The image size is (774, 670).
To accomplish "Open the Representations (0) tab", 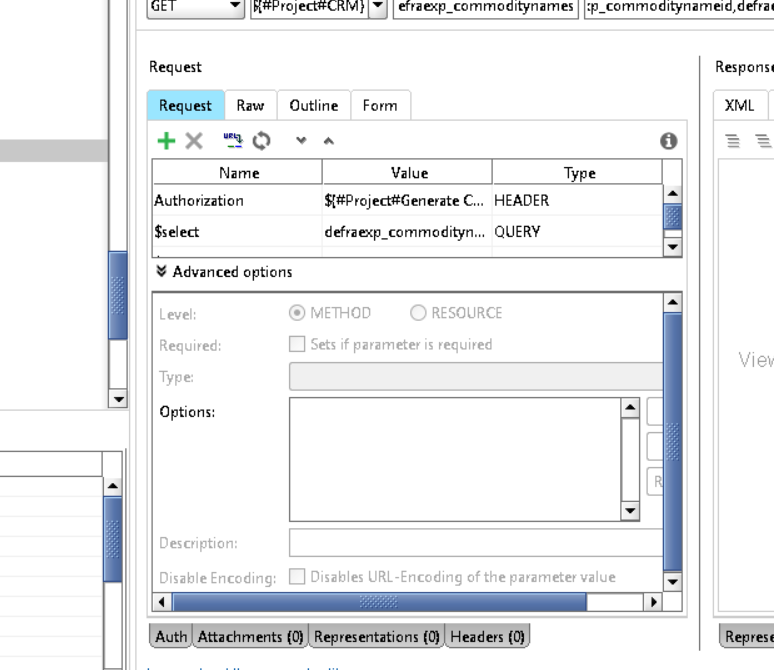I will coord(377,636).
